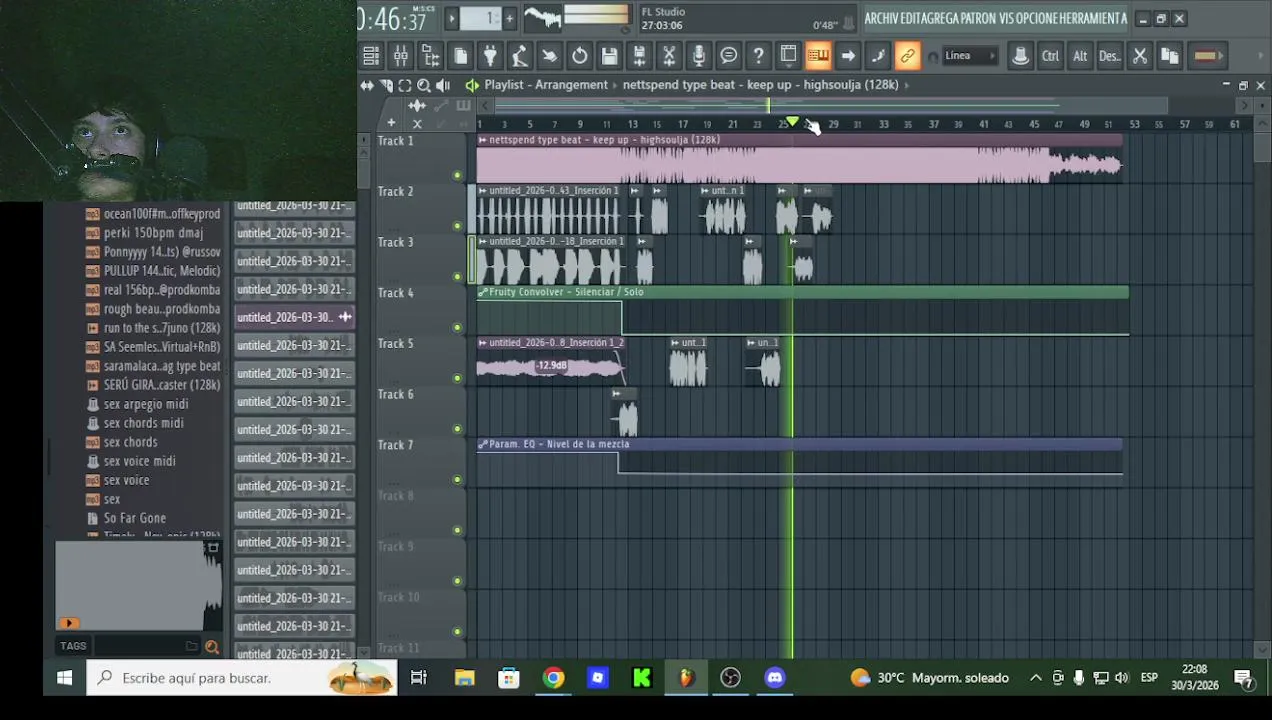
Task: Click the microphone recording icon
Action: [699, 56]
